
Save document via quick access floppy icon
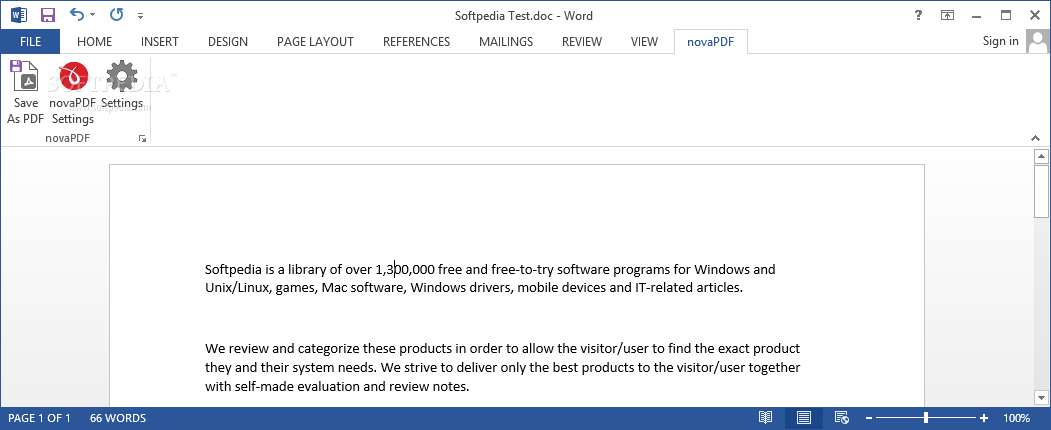(48, 15)
